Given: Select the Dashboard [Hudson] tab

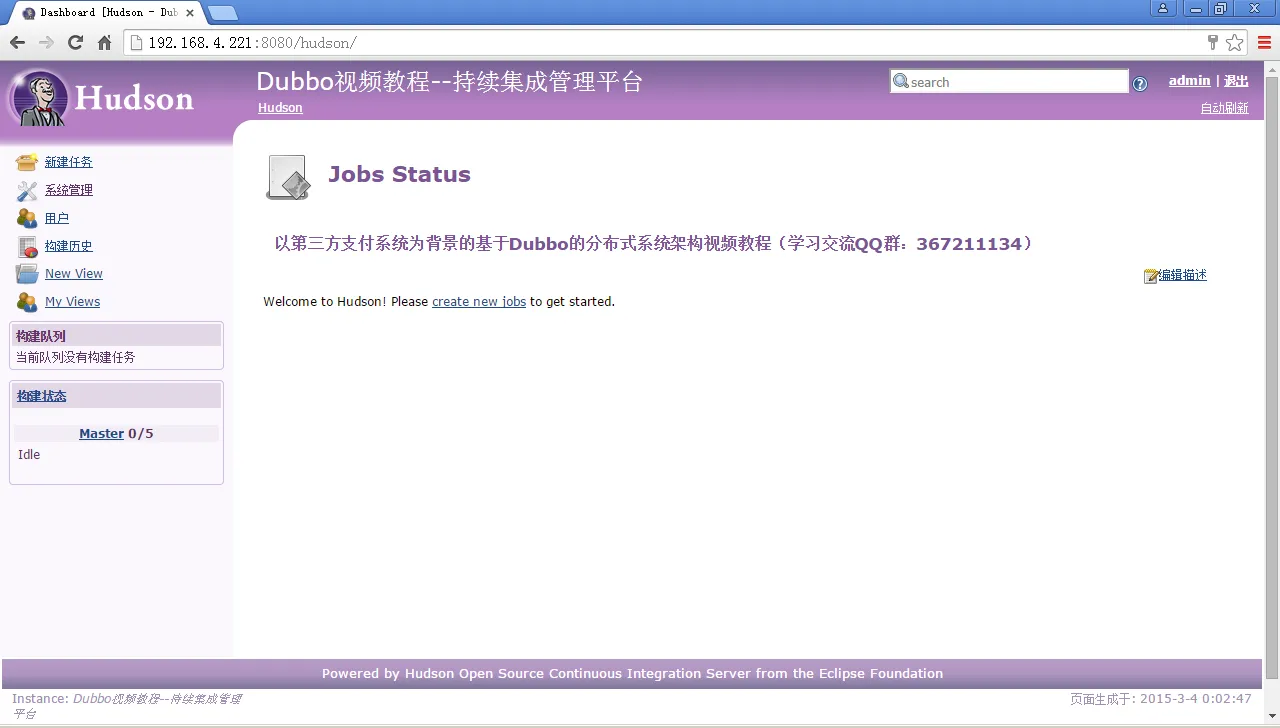Looking at the screenshot, I should [106, 13].
